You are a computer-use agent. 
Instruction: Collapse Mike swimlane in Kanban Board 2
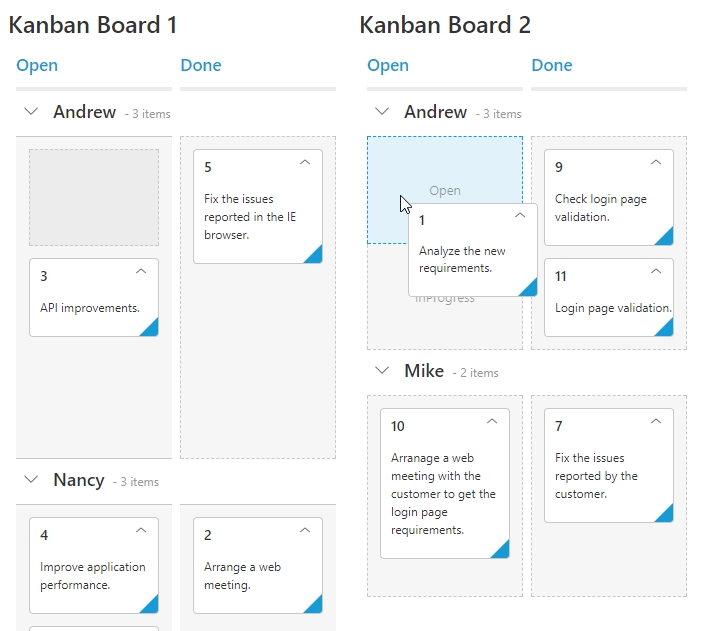382,371
